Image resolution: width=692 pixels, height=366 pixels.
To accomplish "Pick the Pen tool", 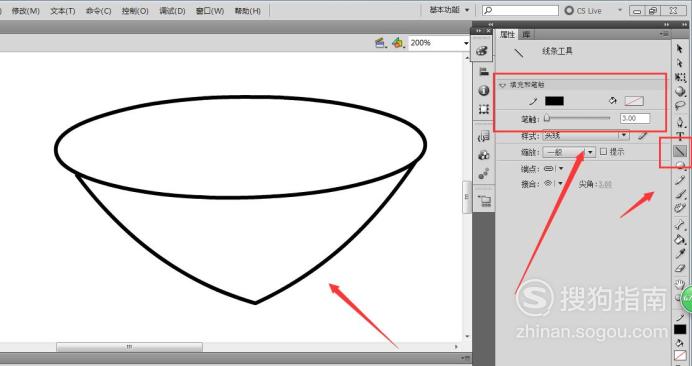I will point(680,121).
